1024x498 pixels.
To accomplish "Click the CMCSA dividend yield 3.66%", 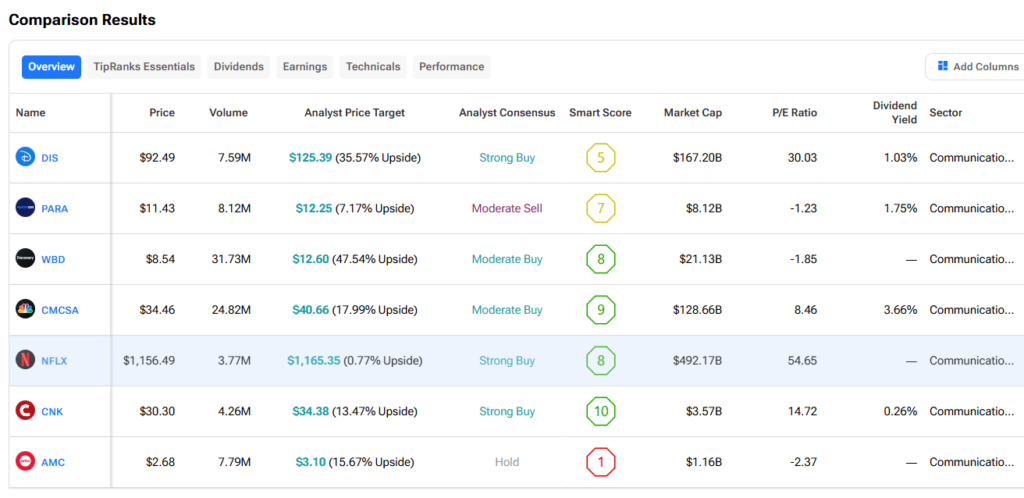I will (x=902, y=309).
